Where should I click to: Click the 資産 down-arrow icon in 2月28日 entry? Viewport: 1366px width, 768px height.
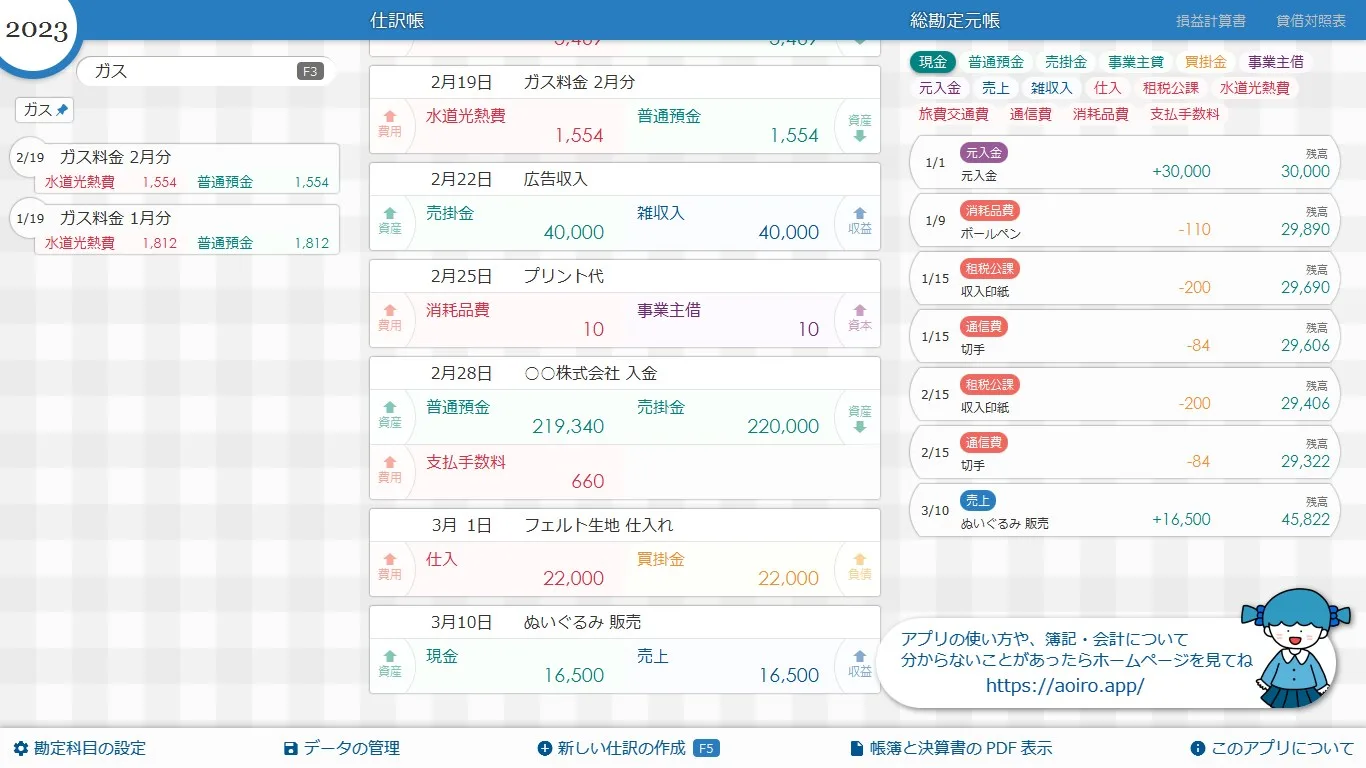click(x=860, y=427)
